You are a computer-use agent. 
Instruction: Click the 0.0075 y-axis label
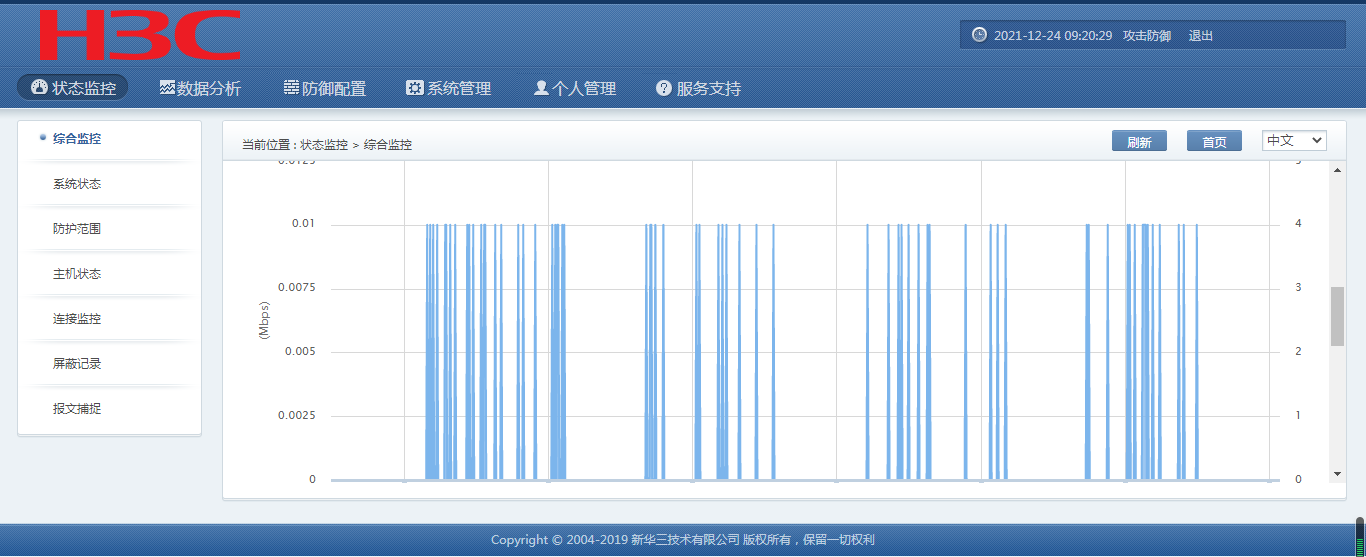click(x=299, y=288)
